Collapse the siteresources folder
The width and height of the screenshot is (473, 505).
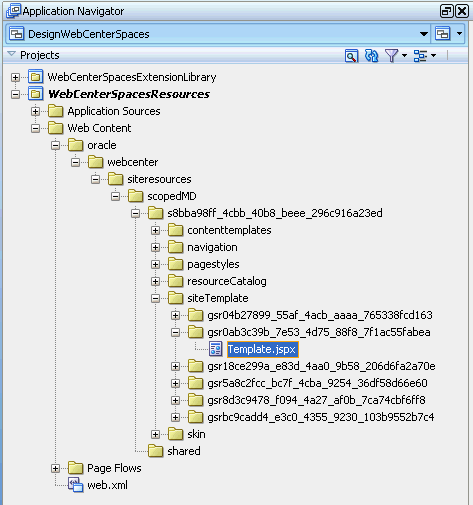95,179
